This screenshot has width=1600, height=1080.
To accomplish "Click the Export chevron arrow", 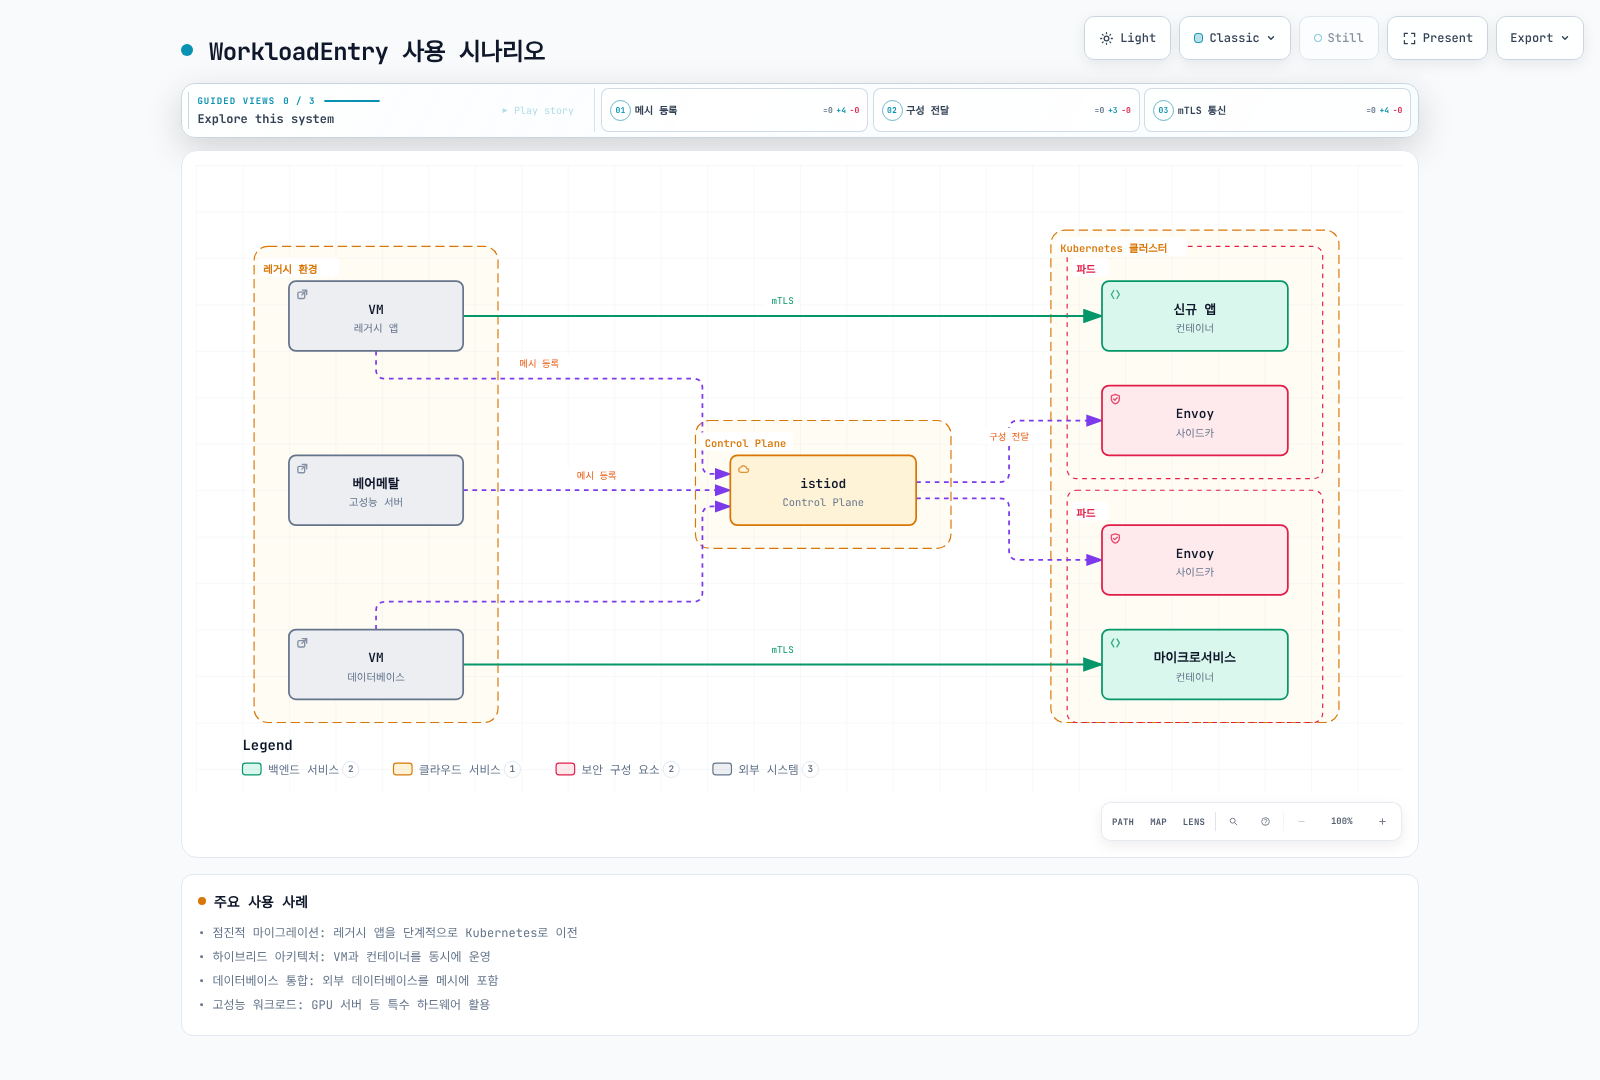I will (x=1565, y=38).
